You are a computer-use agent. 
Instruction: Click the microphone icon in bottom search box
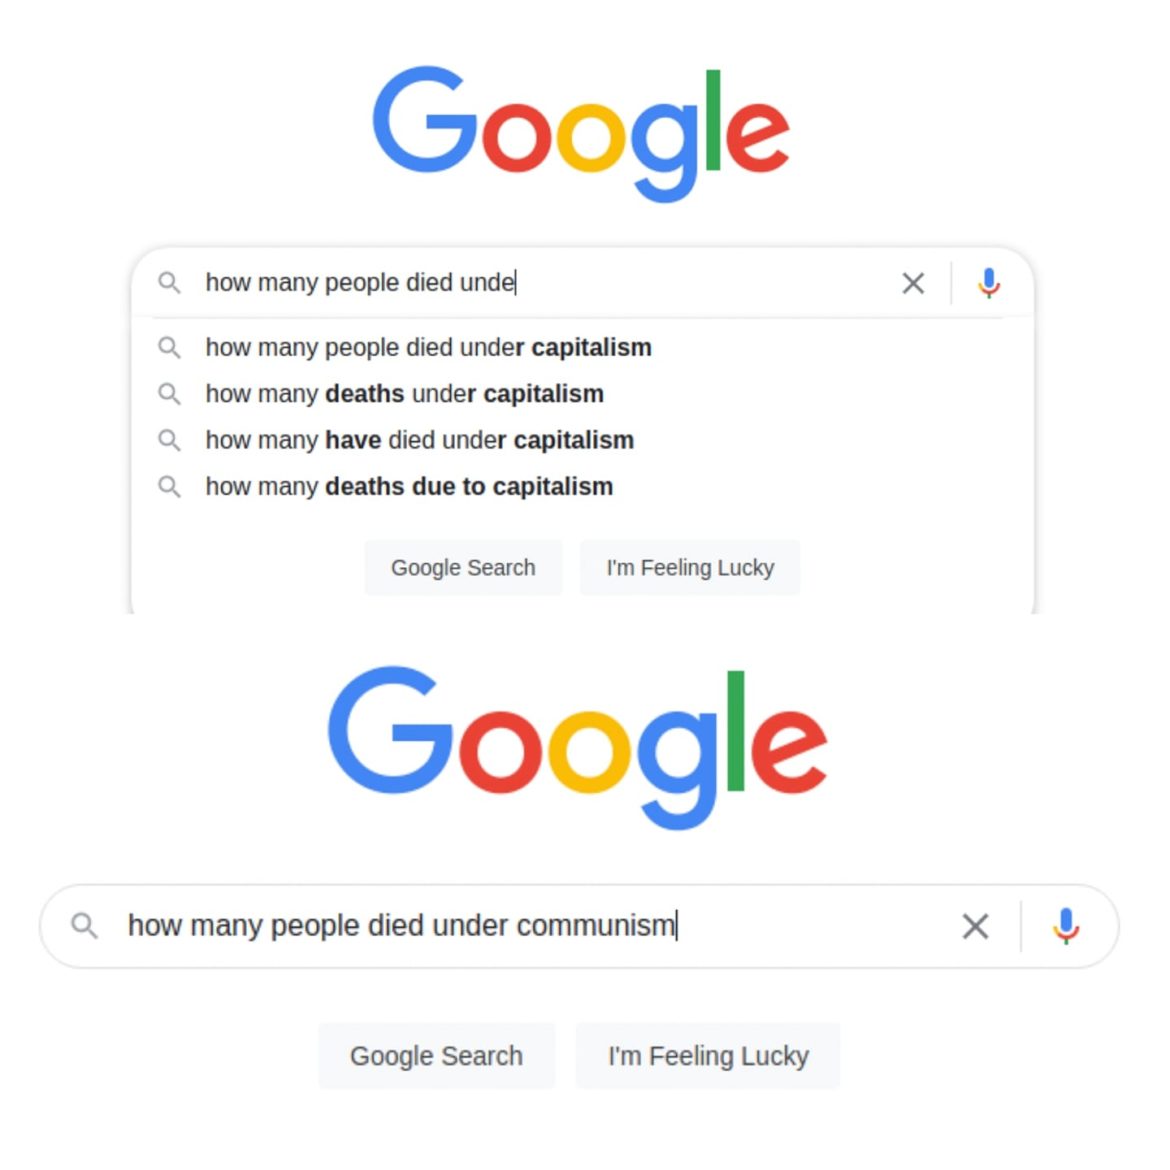point(1066,926)
